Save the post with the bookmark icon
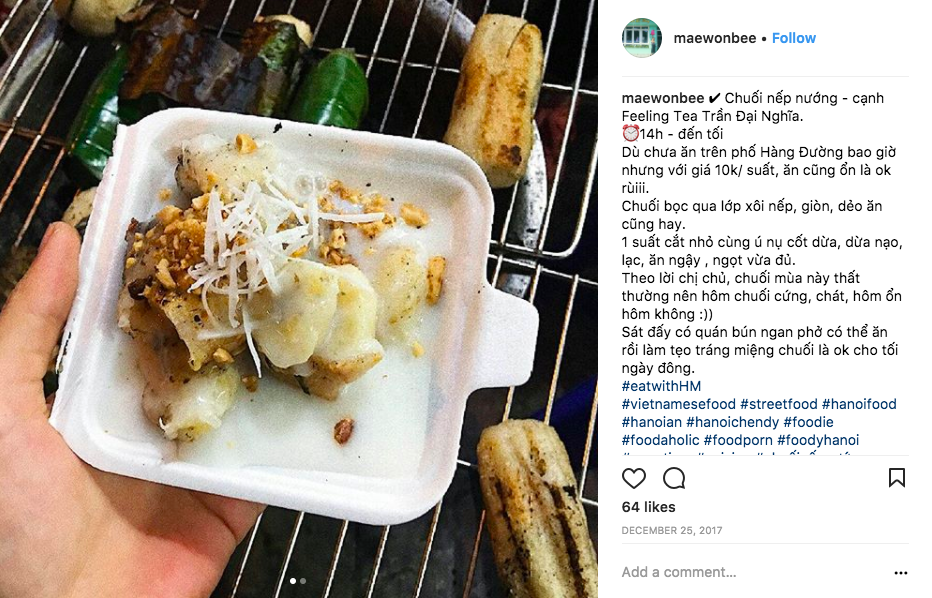 [896, 477]
